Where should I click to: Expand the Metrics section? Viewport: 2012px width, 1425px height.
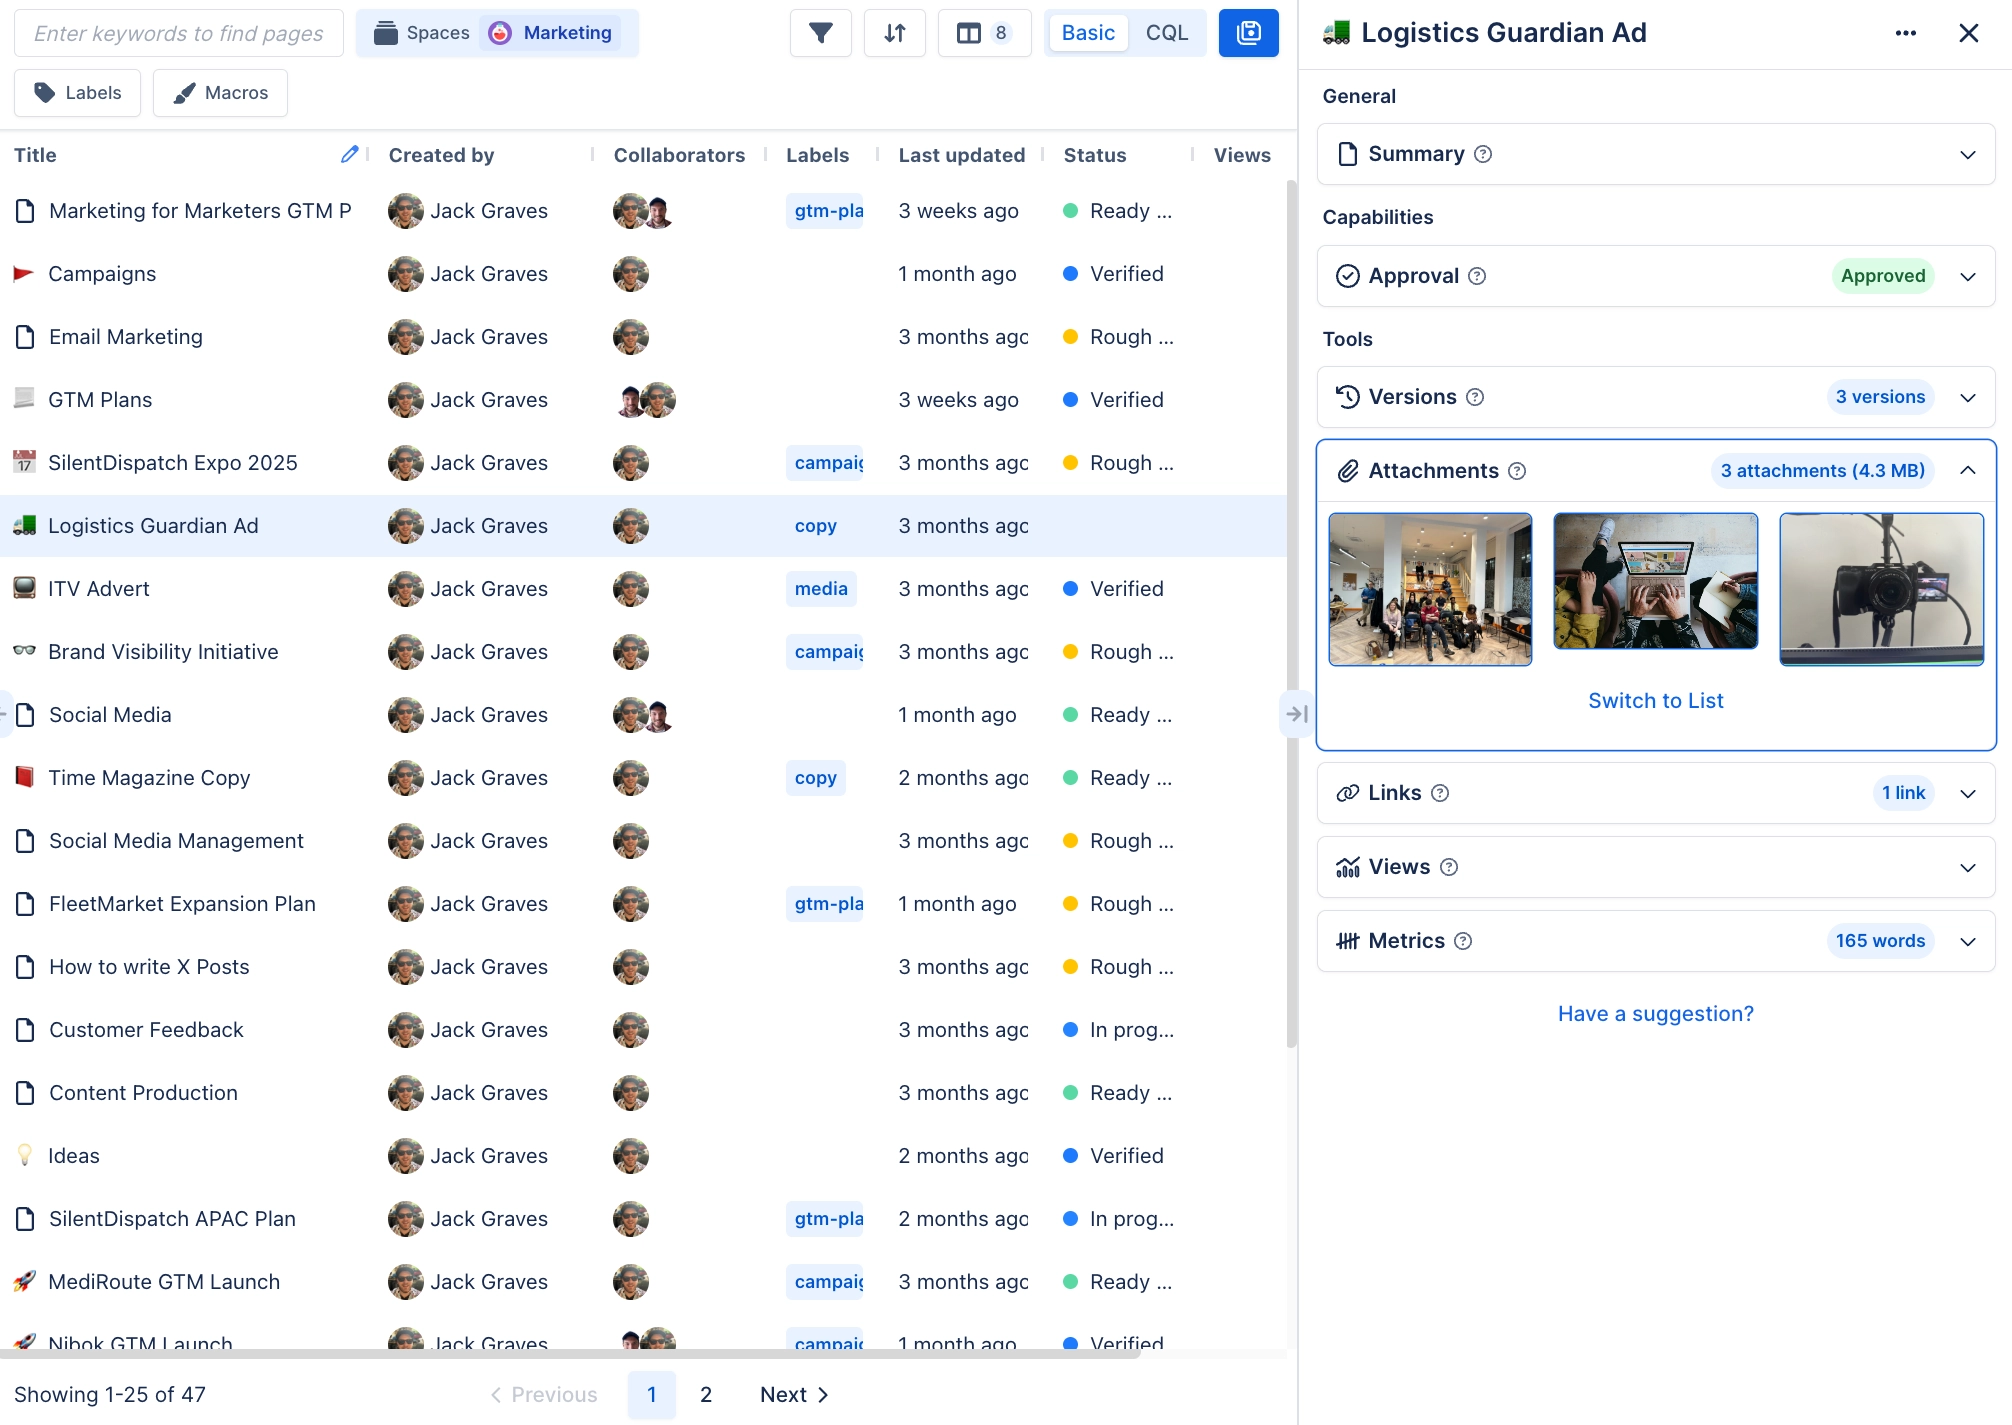click(x=1968, y=941)
